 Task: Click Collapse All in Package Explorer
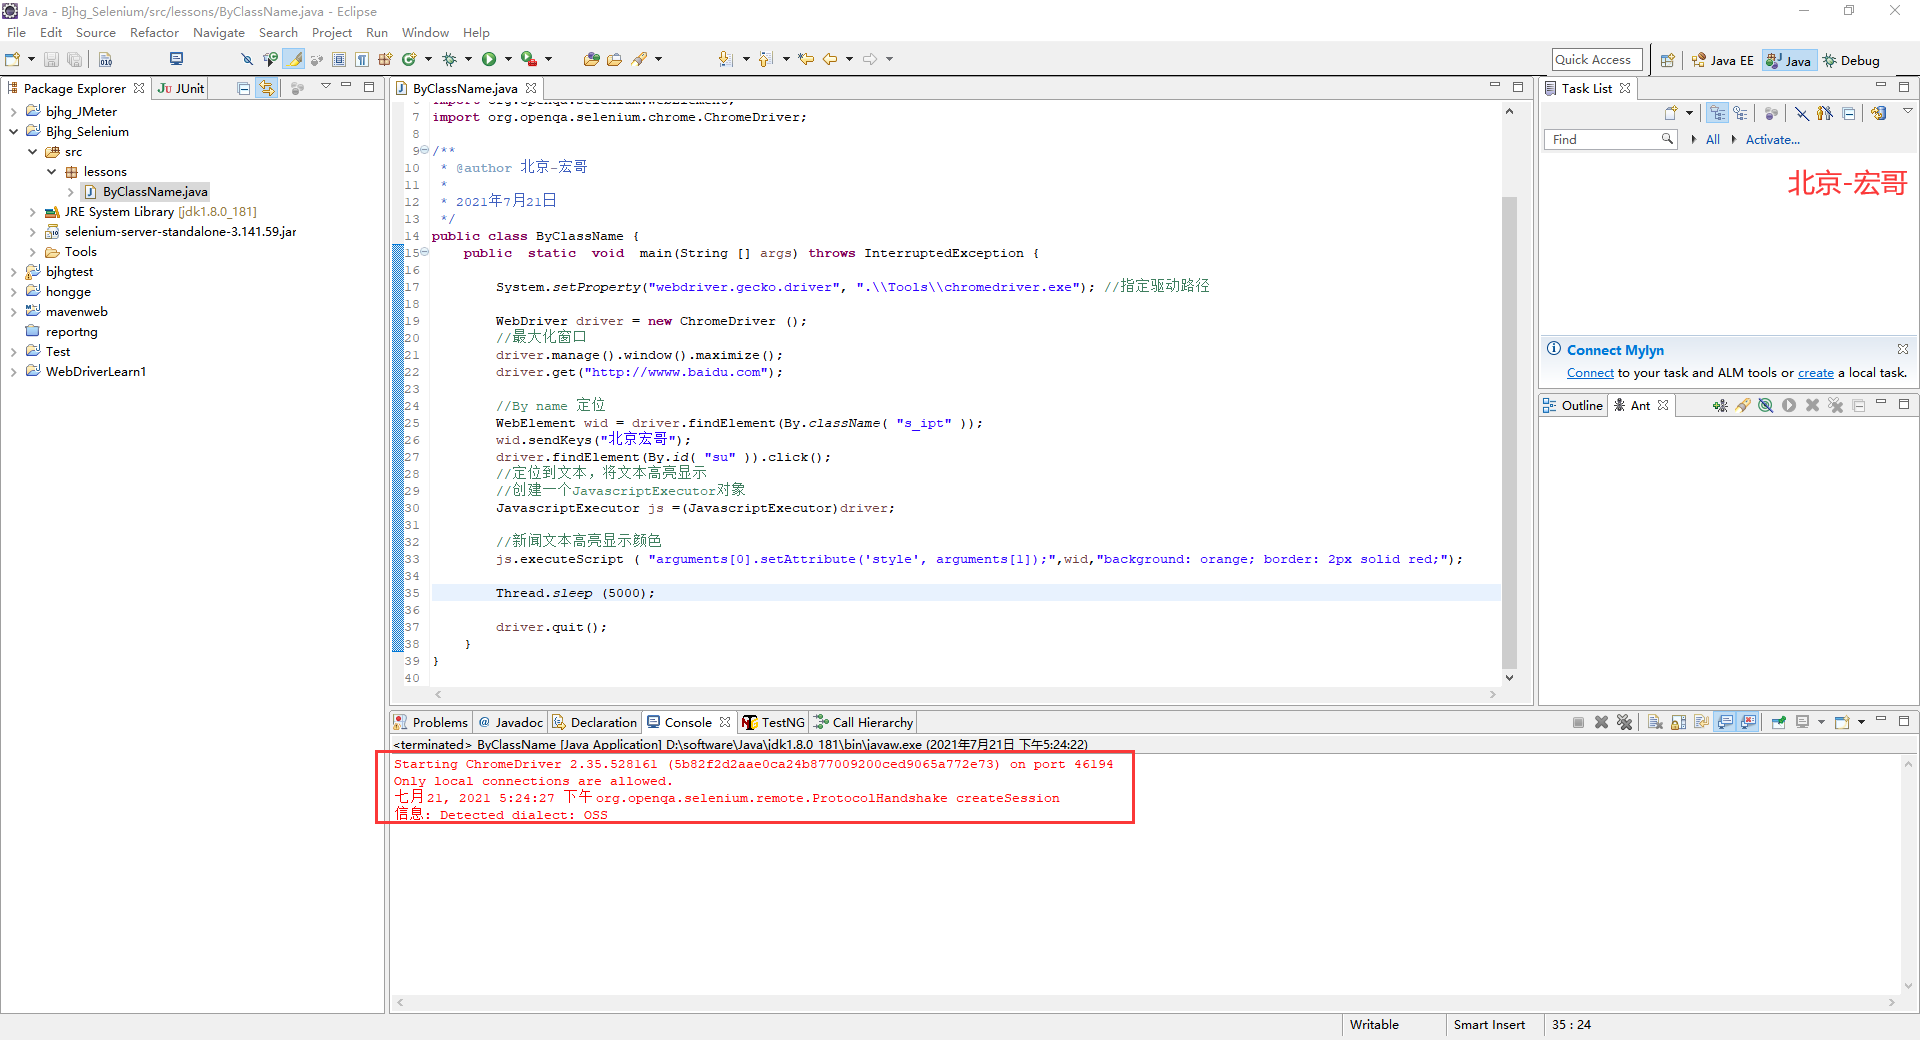click(x=243, y=88)
